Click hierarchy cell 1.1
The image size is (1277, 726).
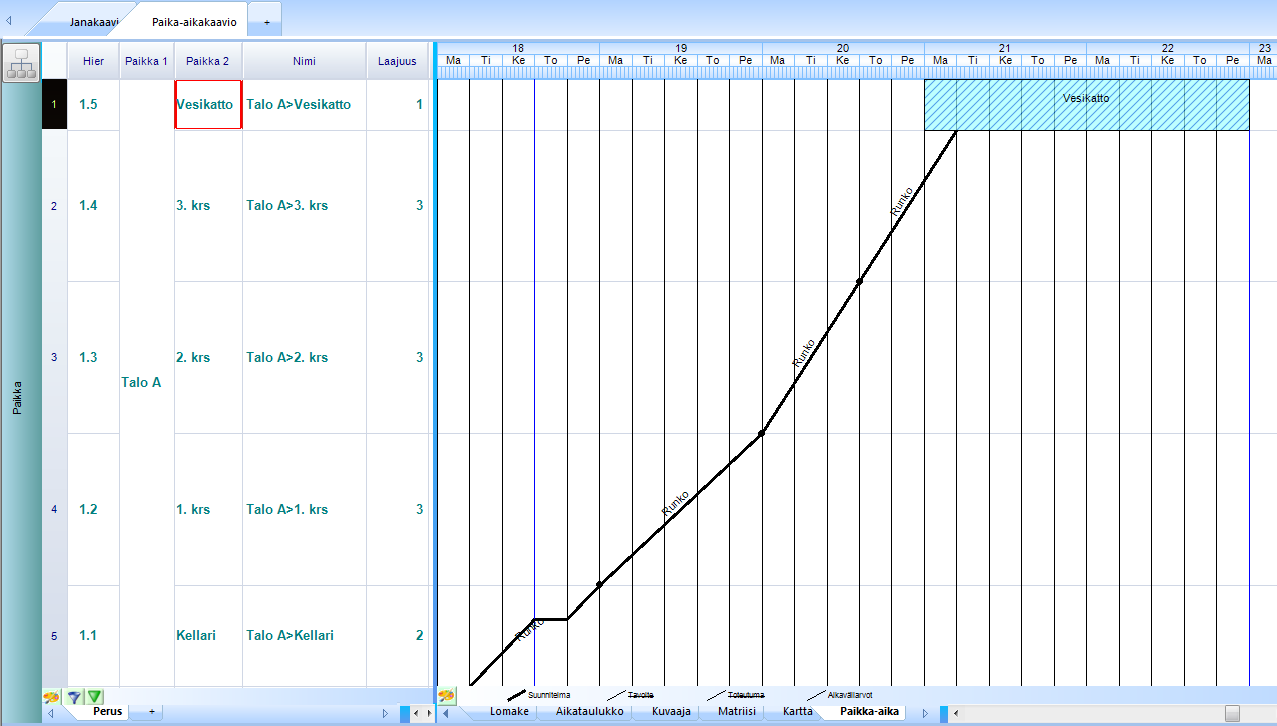[94, 636]
